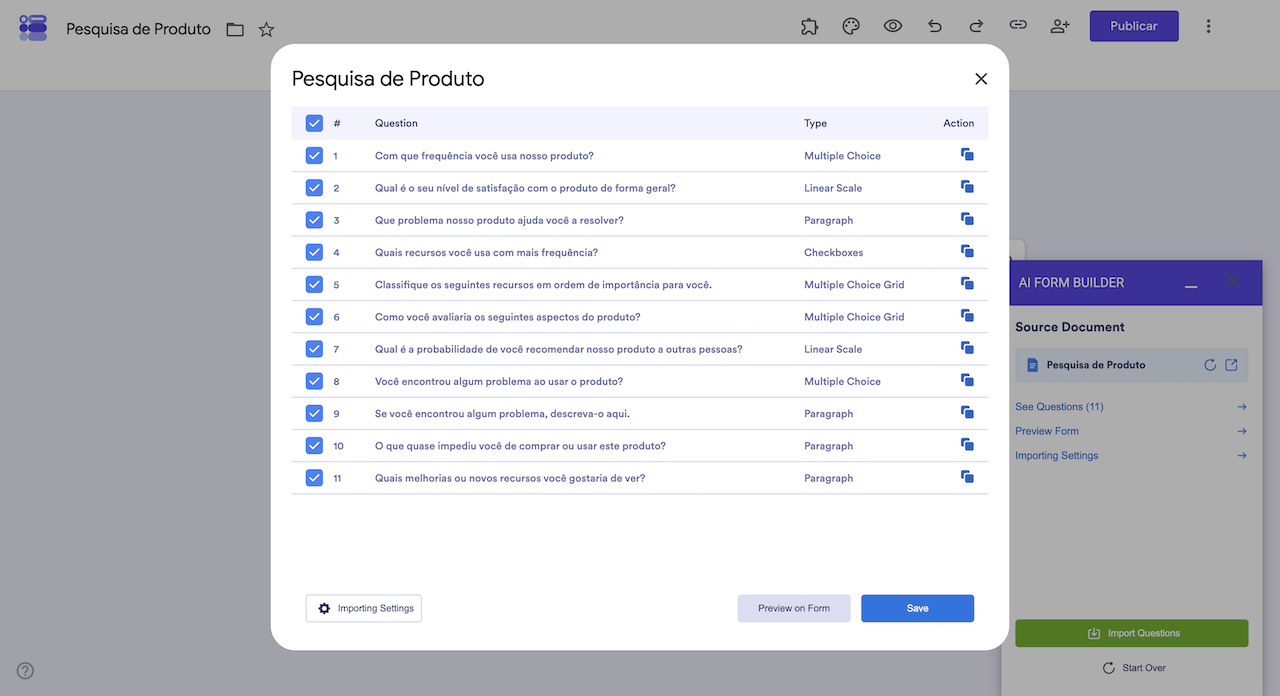Screen dimensions: 1280x696
Task: Click the form title Pesquisa de Produto in header
Action: point(138,29)
